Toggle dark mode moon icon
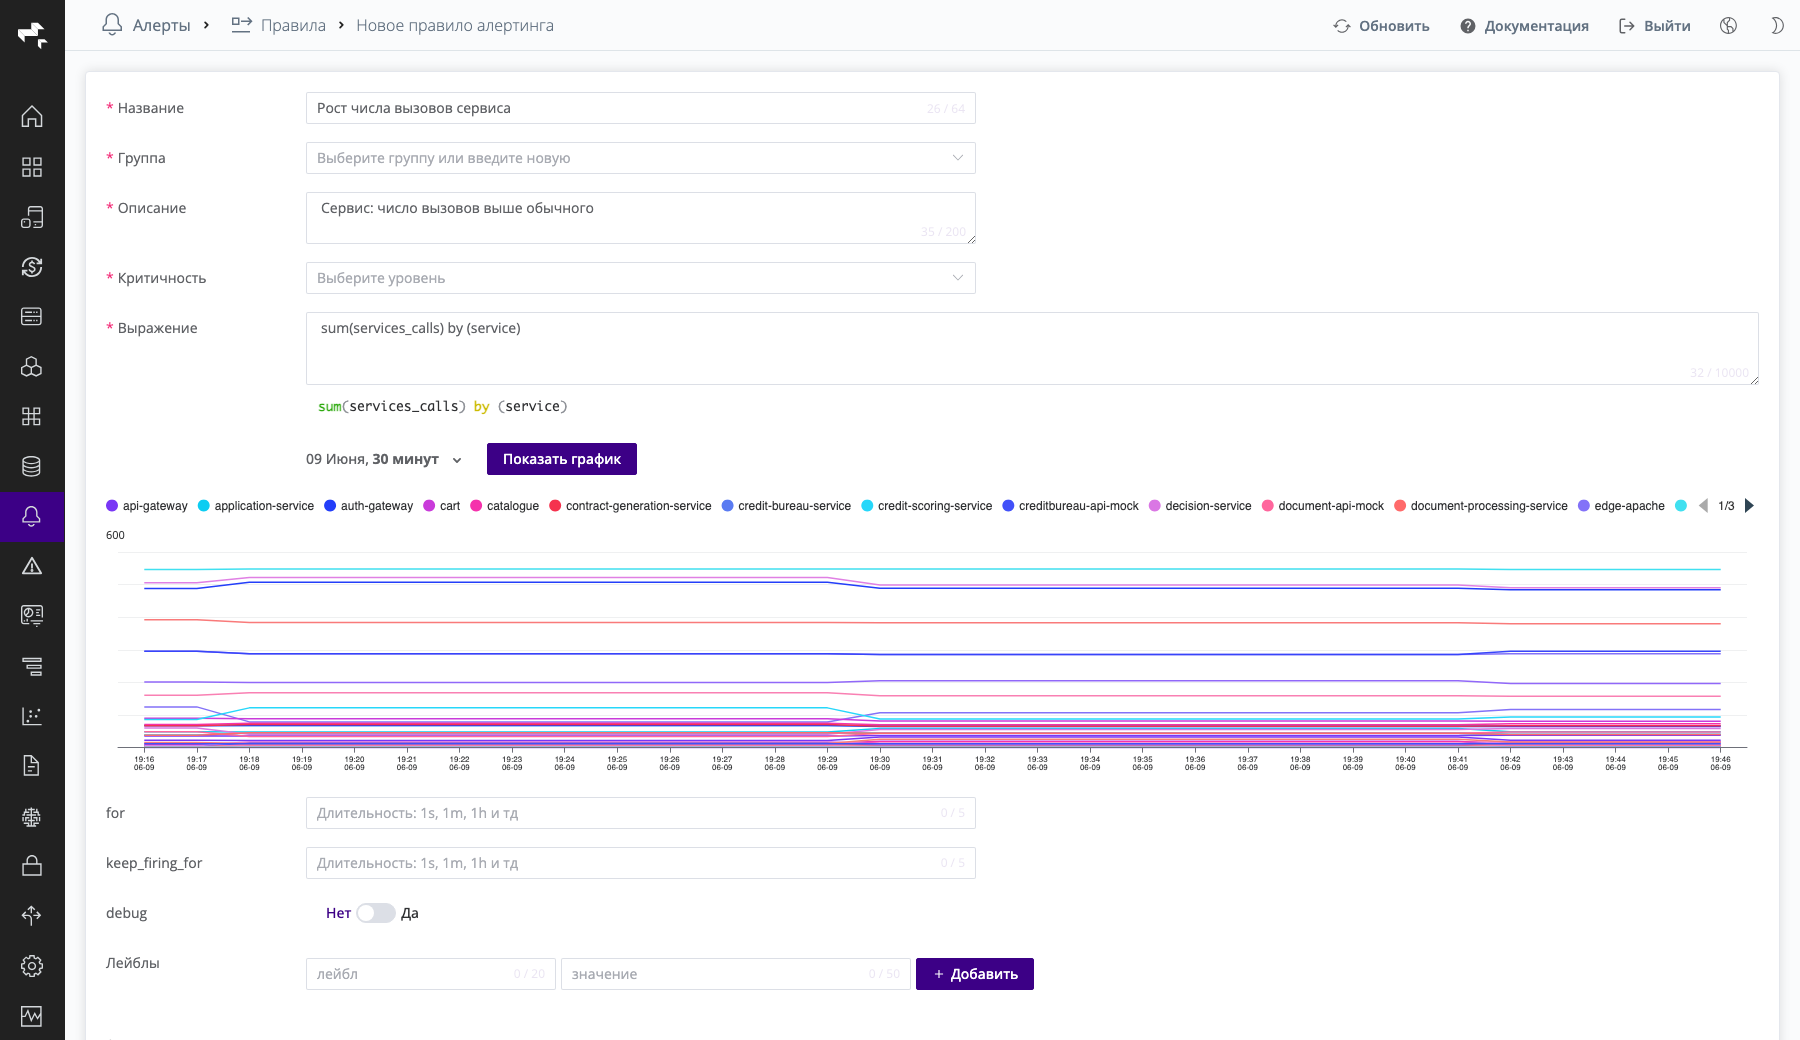 click(x=1777, y=26)
